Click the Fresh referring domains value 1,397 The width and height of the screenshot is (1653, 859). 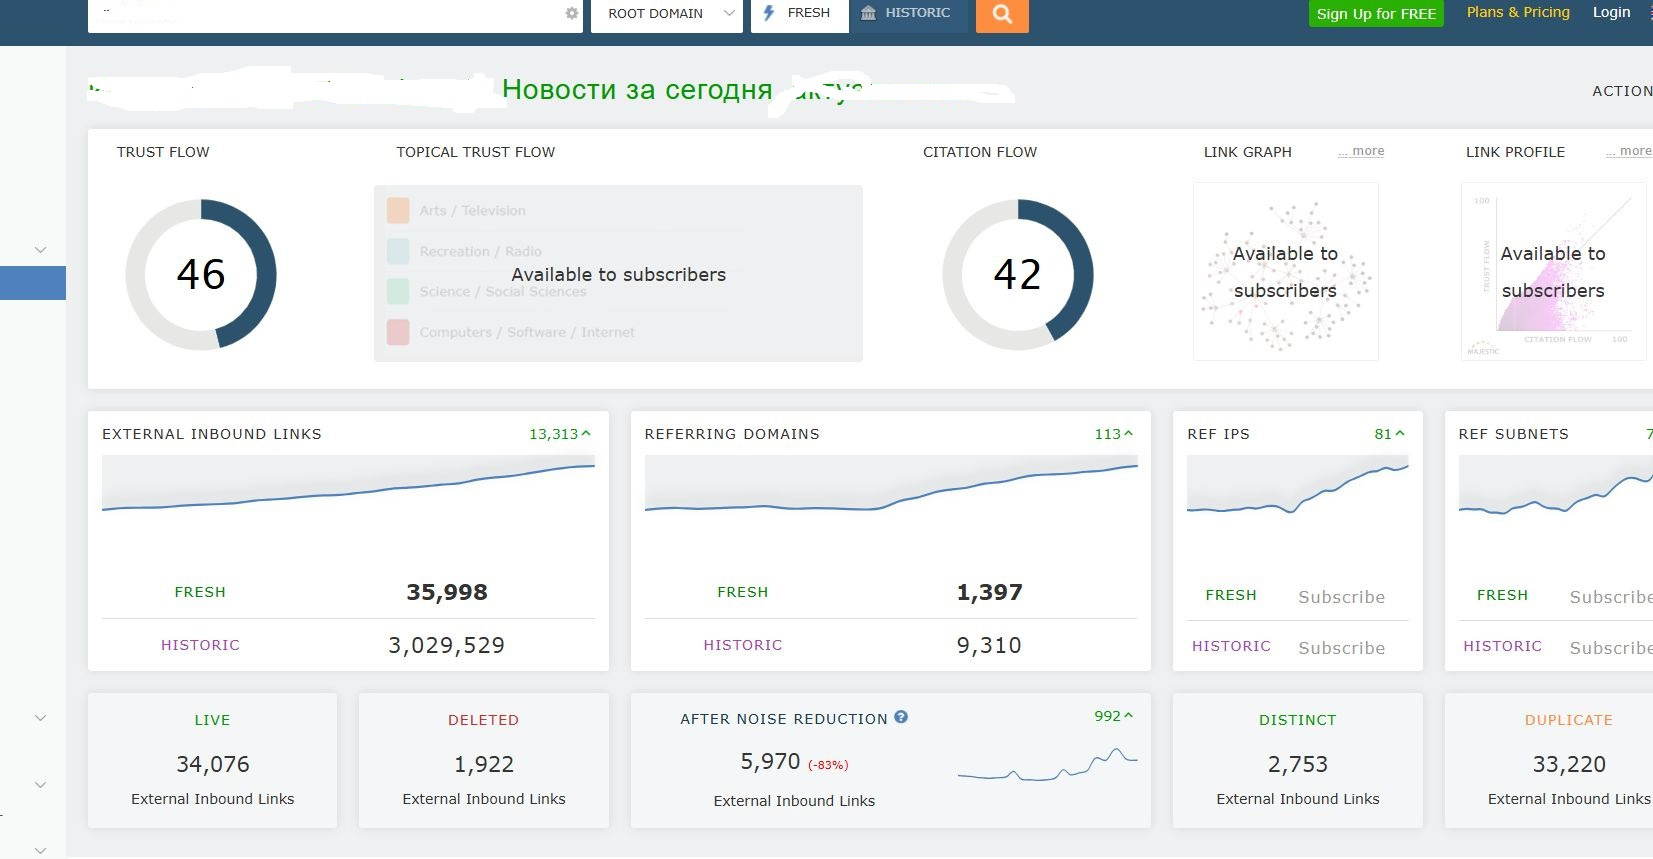coord(990,592)
